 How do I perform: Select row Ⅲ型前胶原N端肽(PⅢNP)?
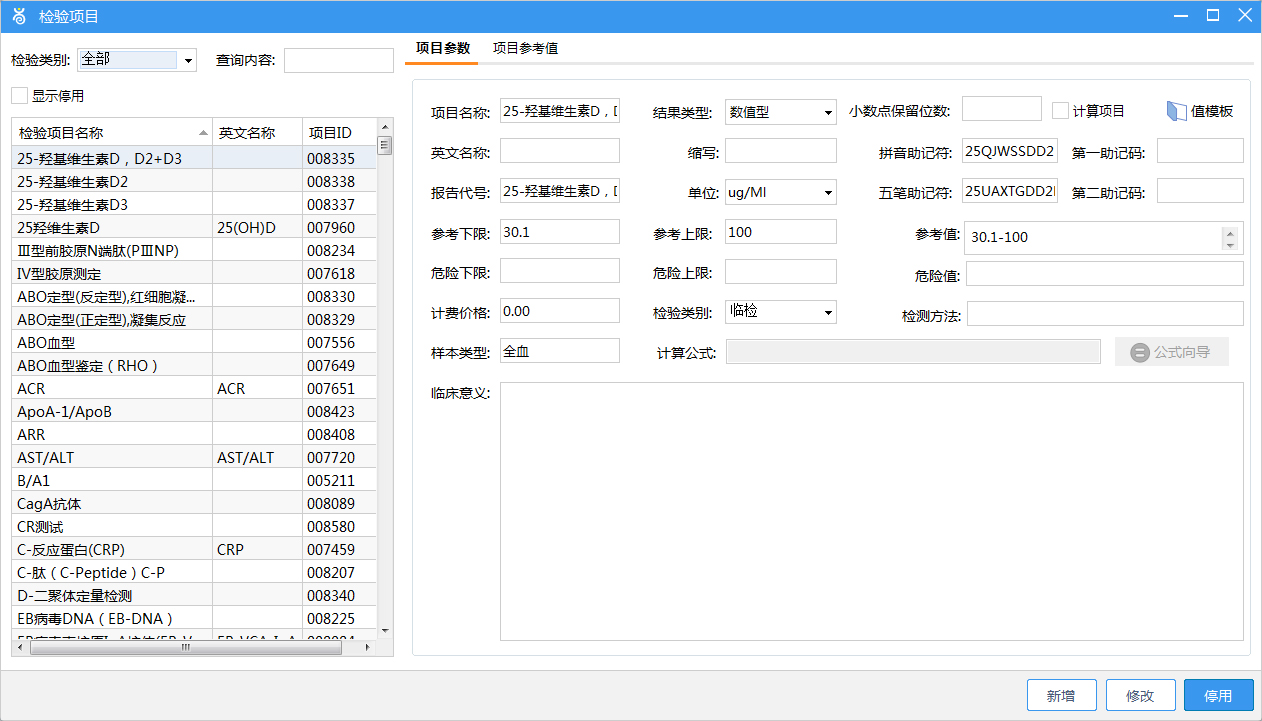[x=194, y=251]
